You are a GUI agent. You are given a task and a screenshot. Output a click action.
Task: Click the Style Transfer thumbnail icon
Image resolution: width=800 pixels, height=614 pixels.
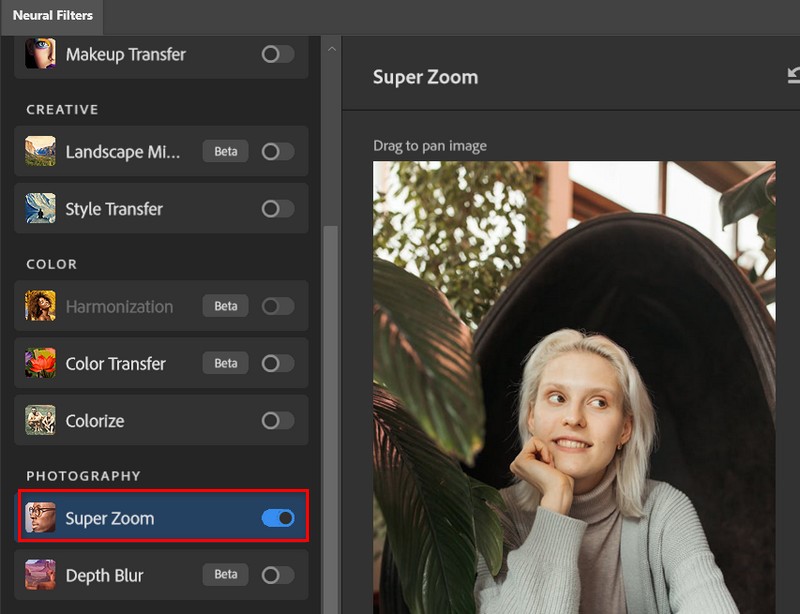40,208
